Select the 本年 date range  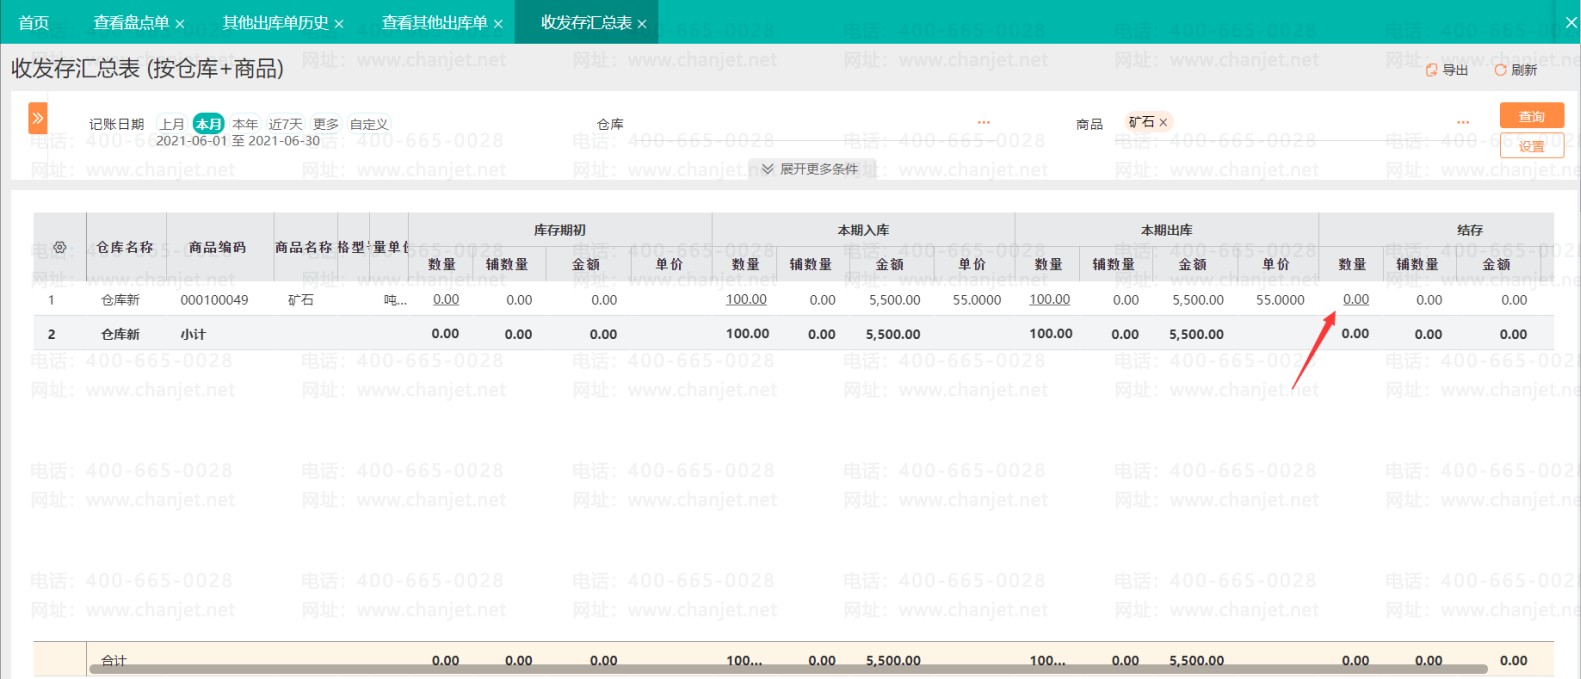coord(245,124)
